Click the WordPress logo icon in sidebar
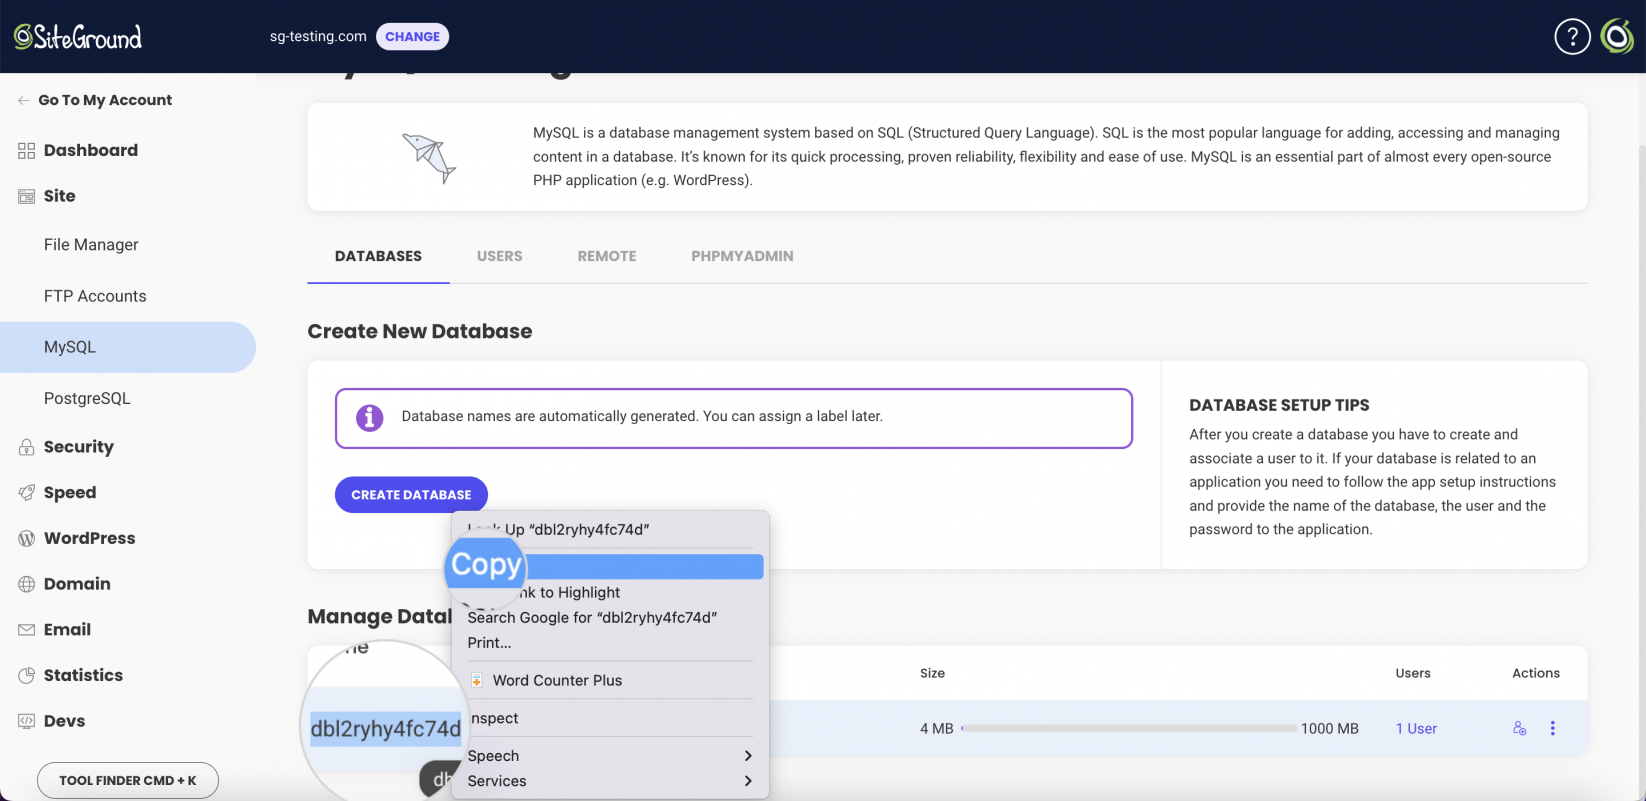 [27, 539]
